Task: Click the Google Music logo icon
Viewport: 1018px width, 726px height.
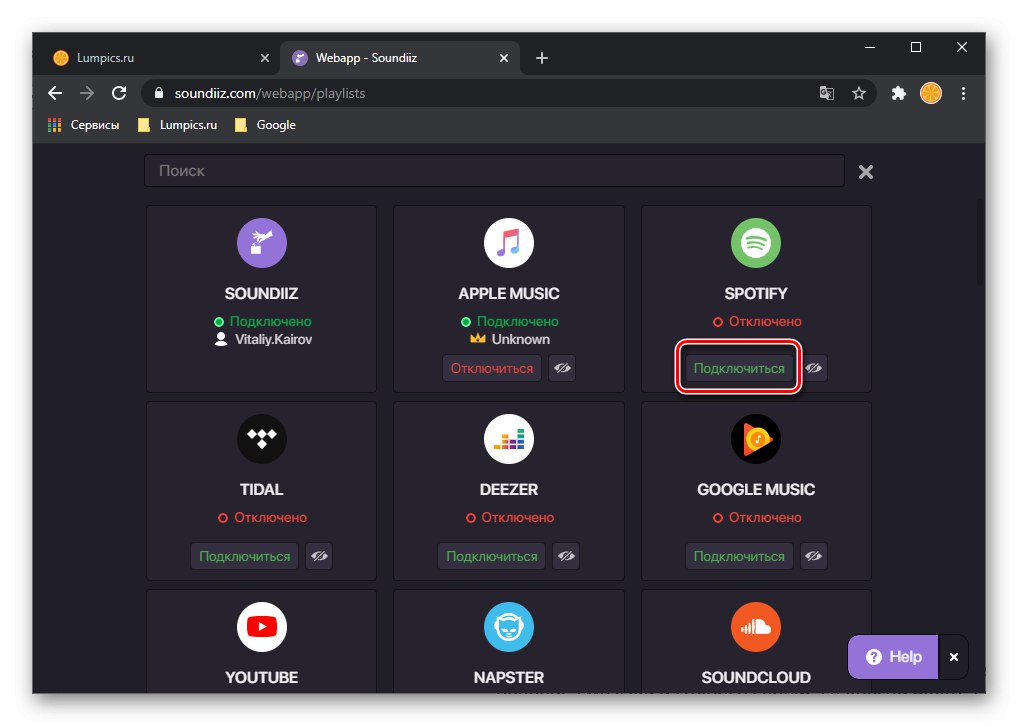Action: tap(756, 439)
